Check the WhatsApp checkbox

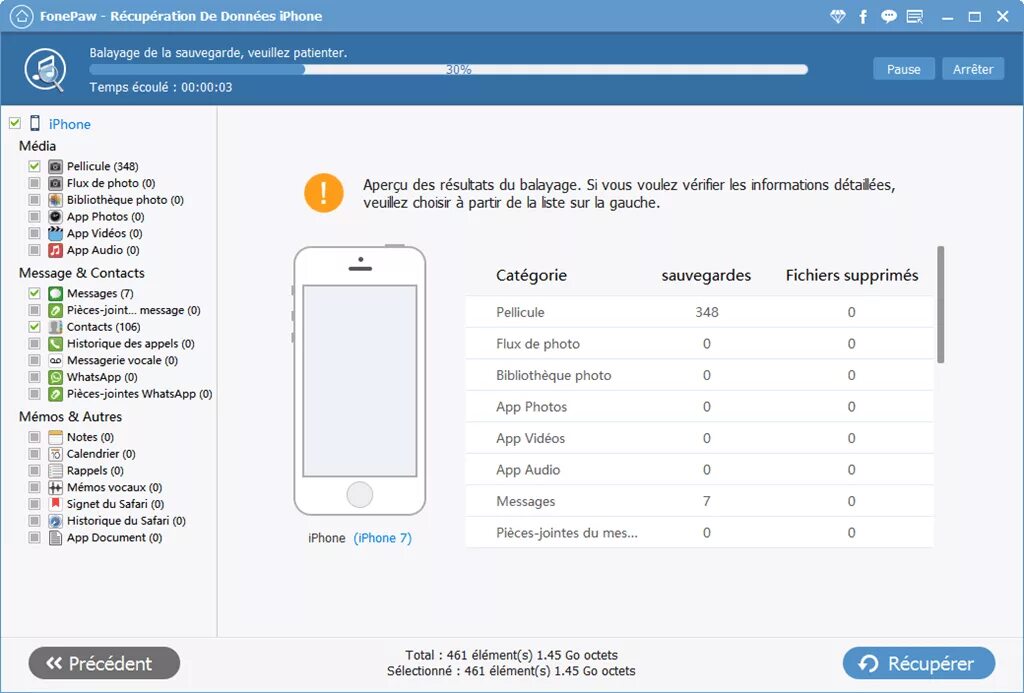(35, 377)
